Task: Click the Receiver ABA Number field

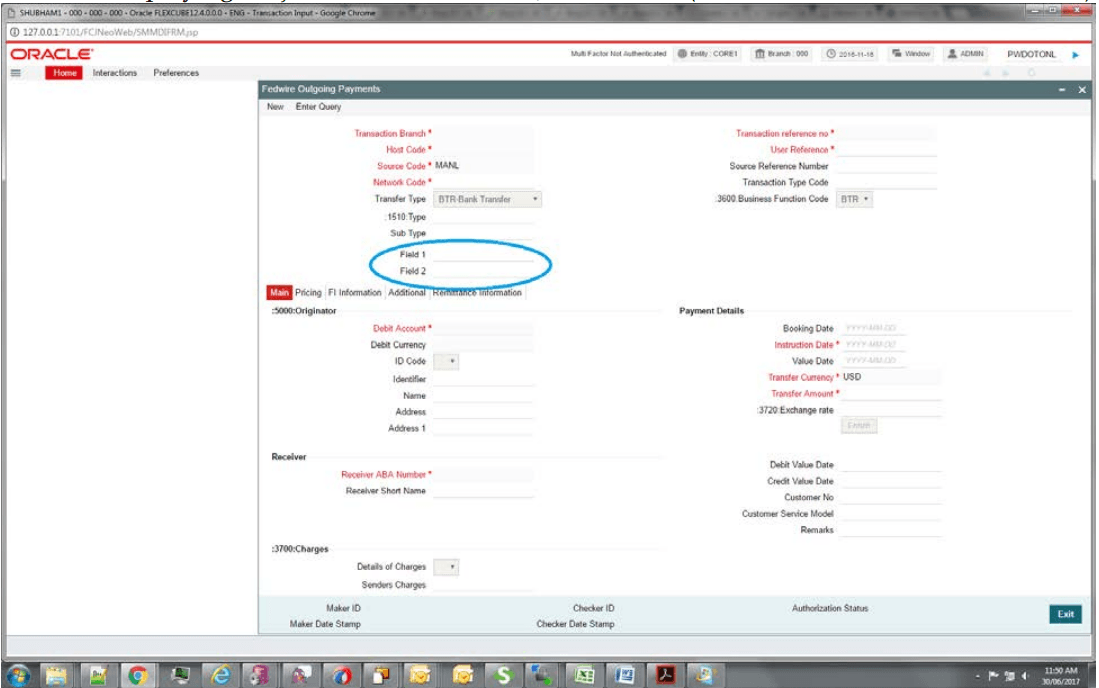Action: coord(483,475)
